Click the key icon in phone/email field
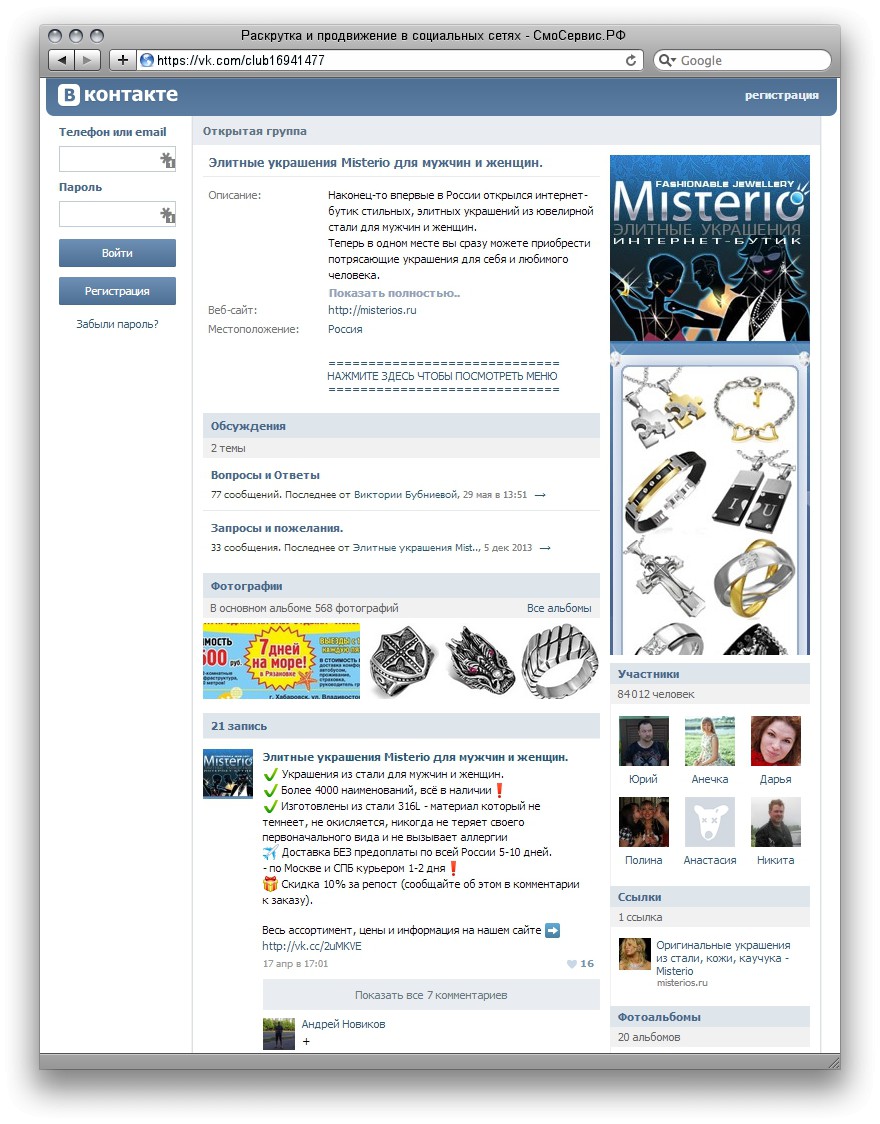This screenshot has height=1124, width=880. (x=167, y=159)
